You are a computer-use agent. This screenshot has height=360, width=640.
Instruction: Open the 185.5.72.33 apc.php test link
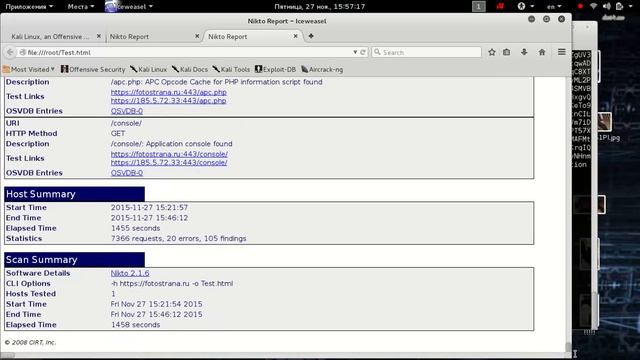click(x=169, y=100)
